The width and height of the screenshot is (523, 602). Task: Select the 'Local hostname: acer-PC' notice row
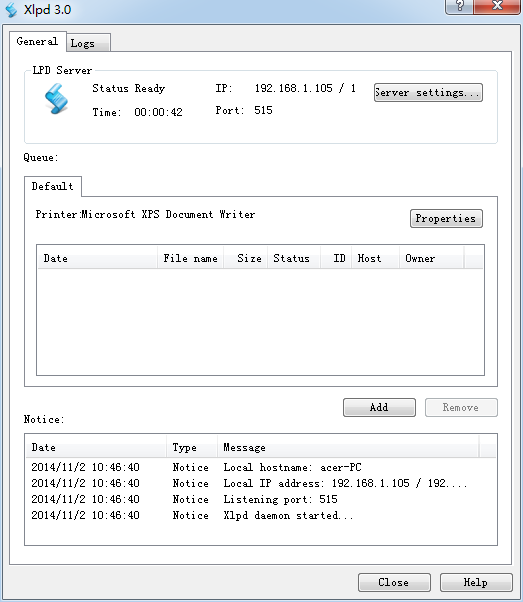coord(261,467)
